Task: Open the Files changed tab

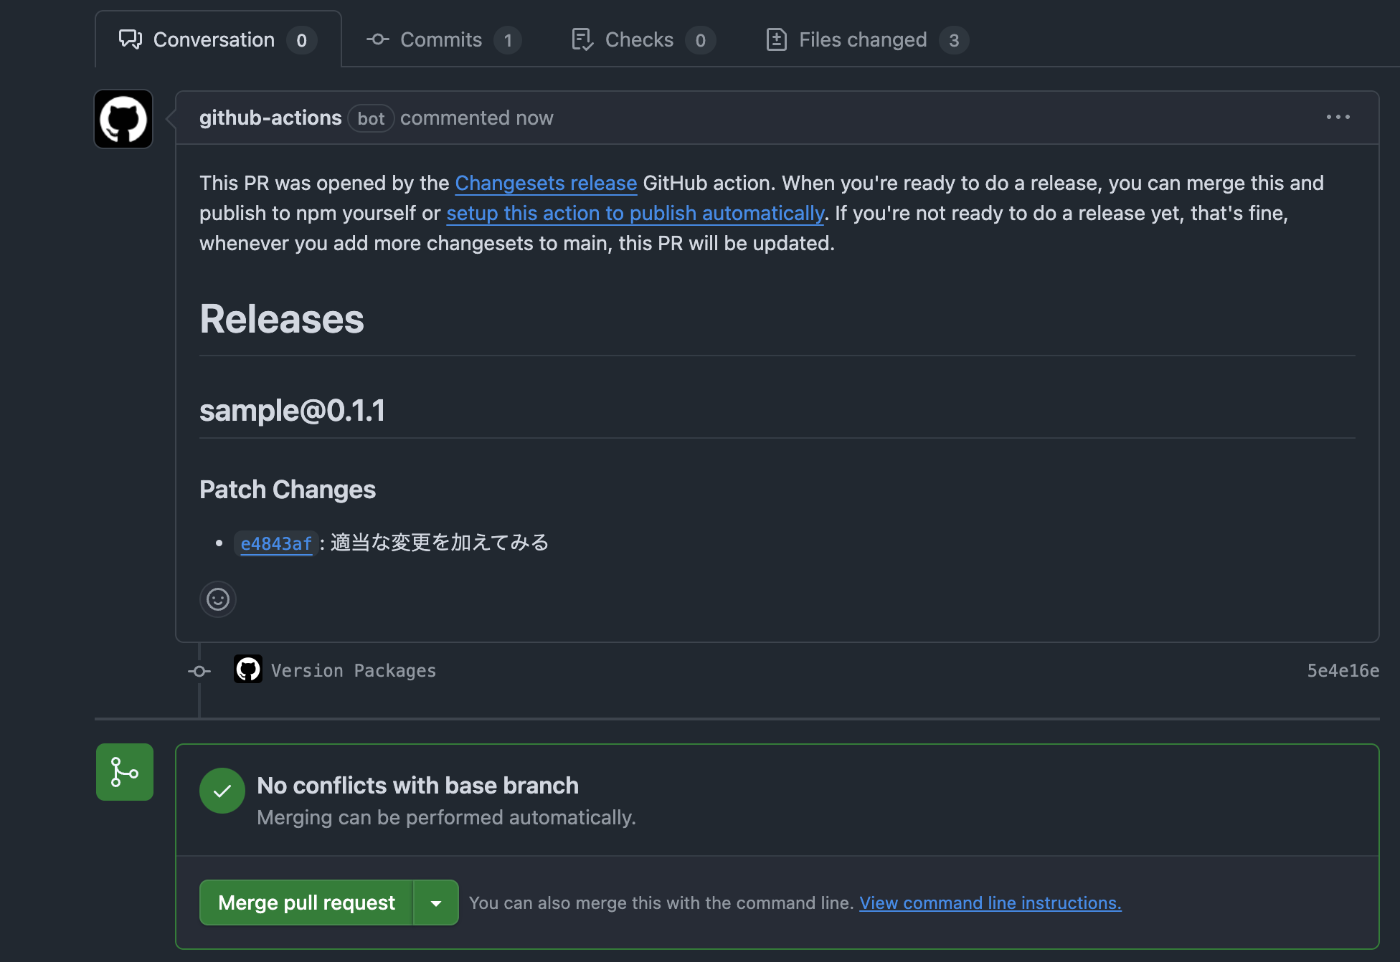Action: (x=867, y=40)
